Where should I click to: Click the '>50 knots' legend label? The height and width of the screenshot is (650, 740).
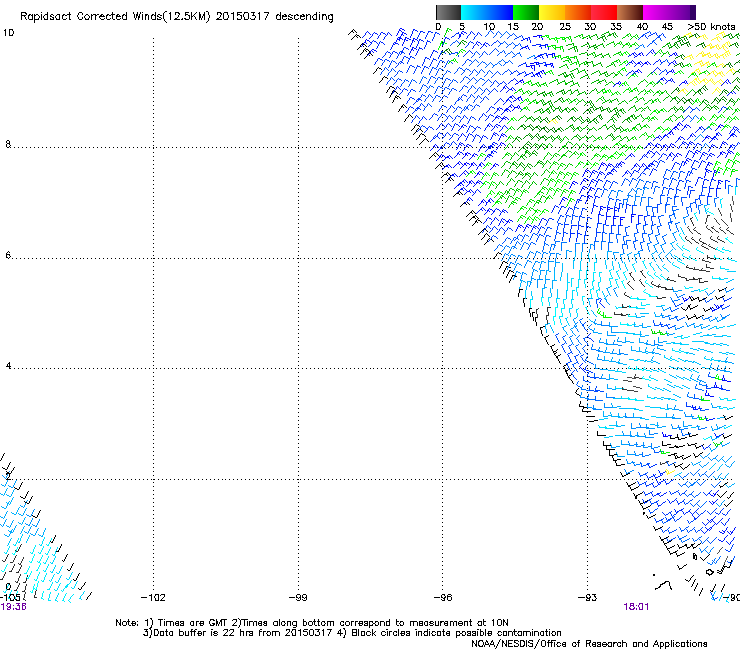click(x=711, y=27)
